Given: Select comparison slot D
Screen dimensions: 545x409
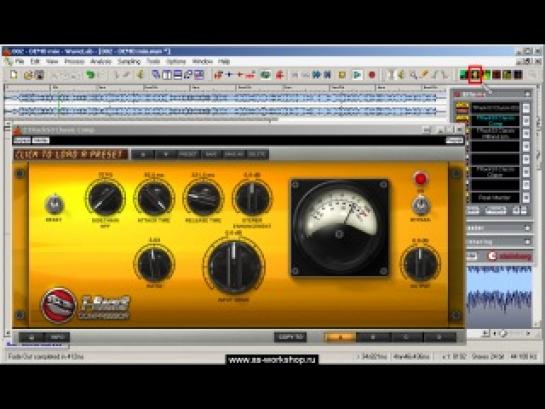Looking at the screenshot, I should pyautogui.click(x=439, y=337).
